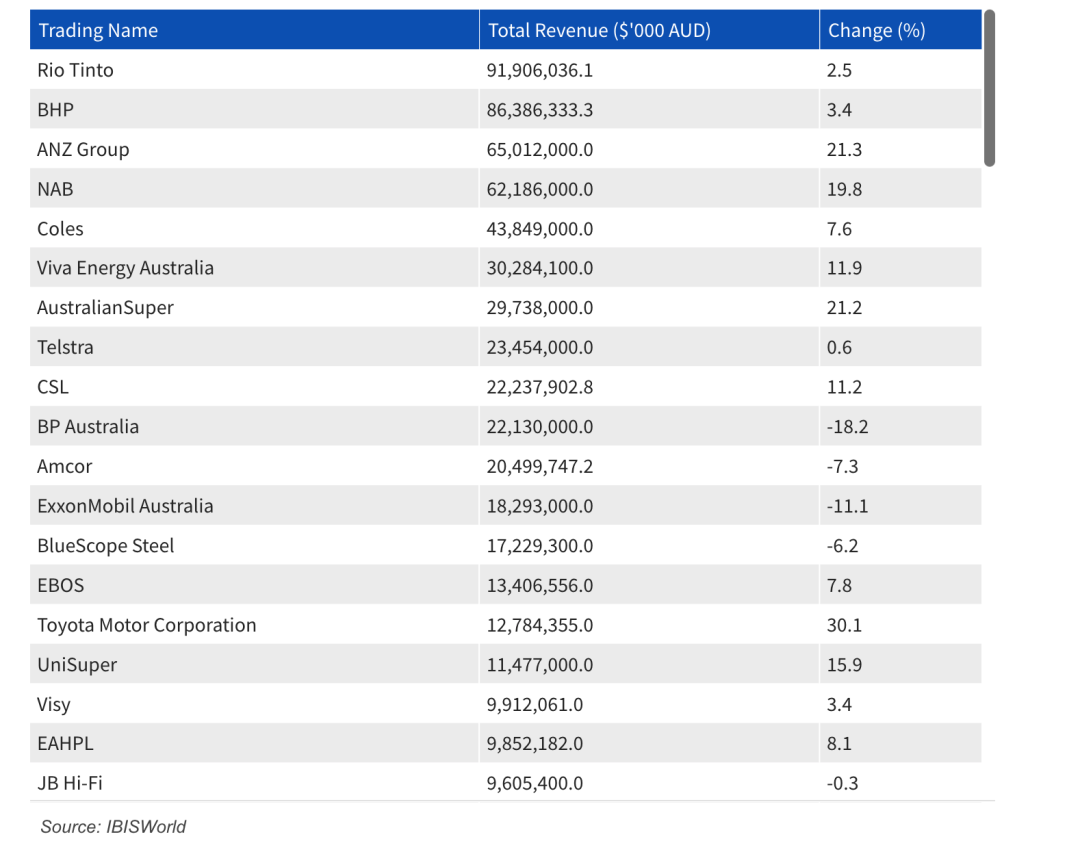Click ExxonMobil Australia's change value -11.1
Screen dimensions: 1080x854
(848, 506)
